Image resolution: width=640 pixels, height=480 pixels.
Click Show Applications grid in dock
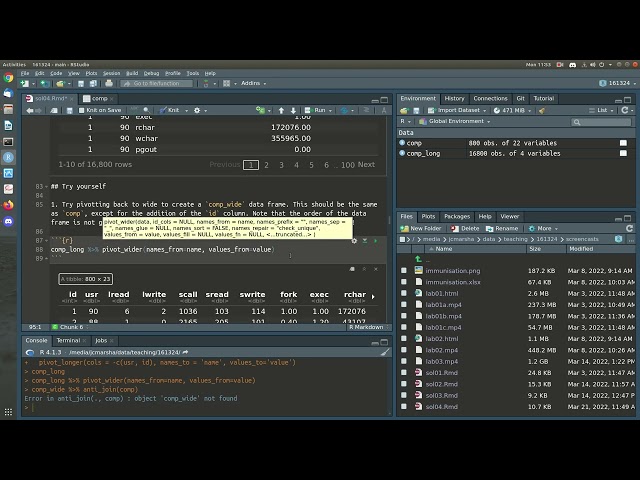8,412
